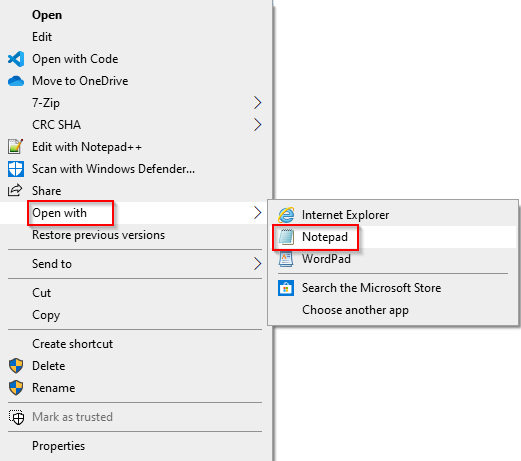Expand the CRC SHA submenu arrow

click(x=257, y=125)
